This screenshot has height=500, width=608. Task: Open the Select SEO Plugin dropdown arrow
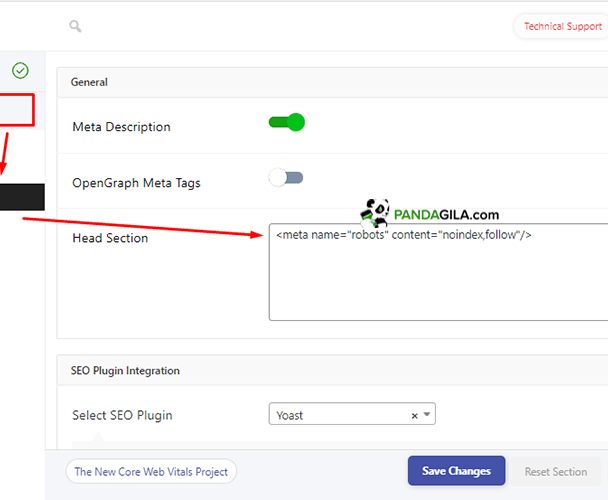point(427,415)
